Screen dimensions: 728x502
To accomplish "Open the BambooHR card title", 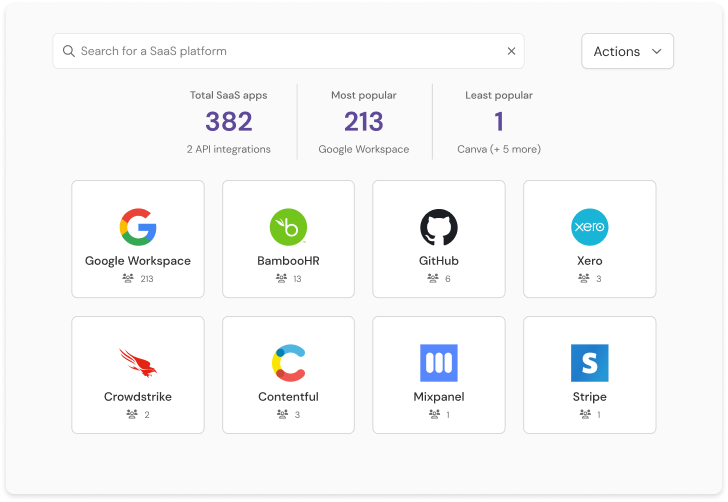I will (x=288, y=261).
